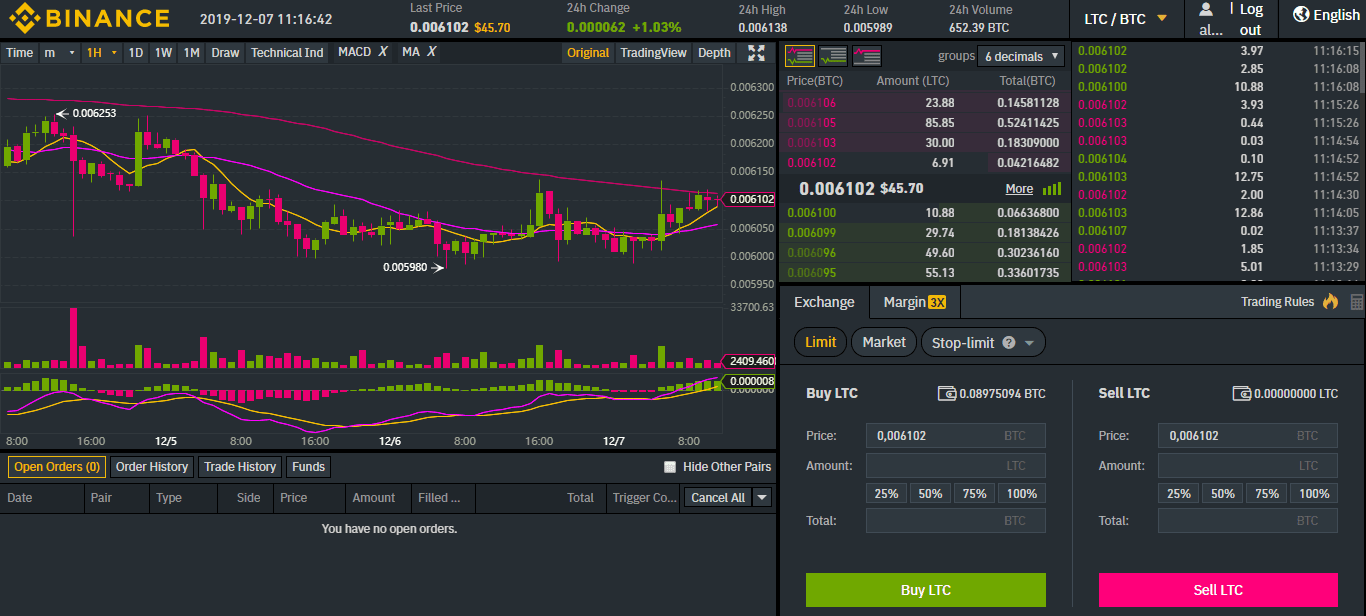This screenshot has width=1366, height=616.
Task: Click the Price column header in Open Orders
Action: click(x=294, y=497)
